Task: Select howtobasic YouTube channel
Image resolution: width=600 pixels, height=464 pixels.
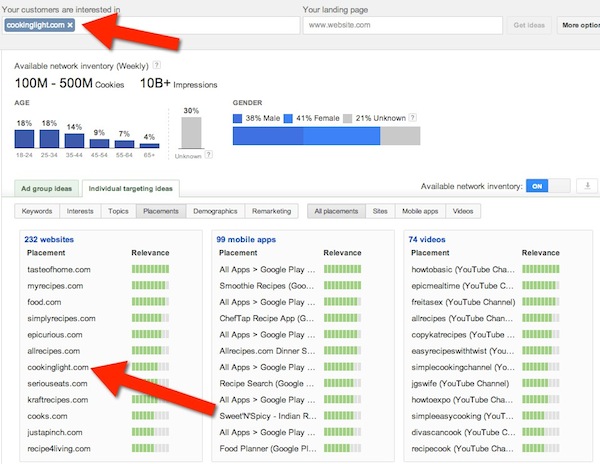Action: click(x=463, y=269)
